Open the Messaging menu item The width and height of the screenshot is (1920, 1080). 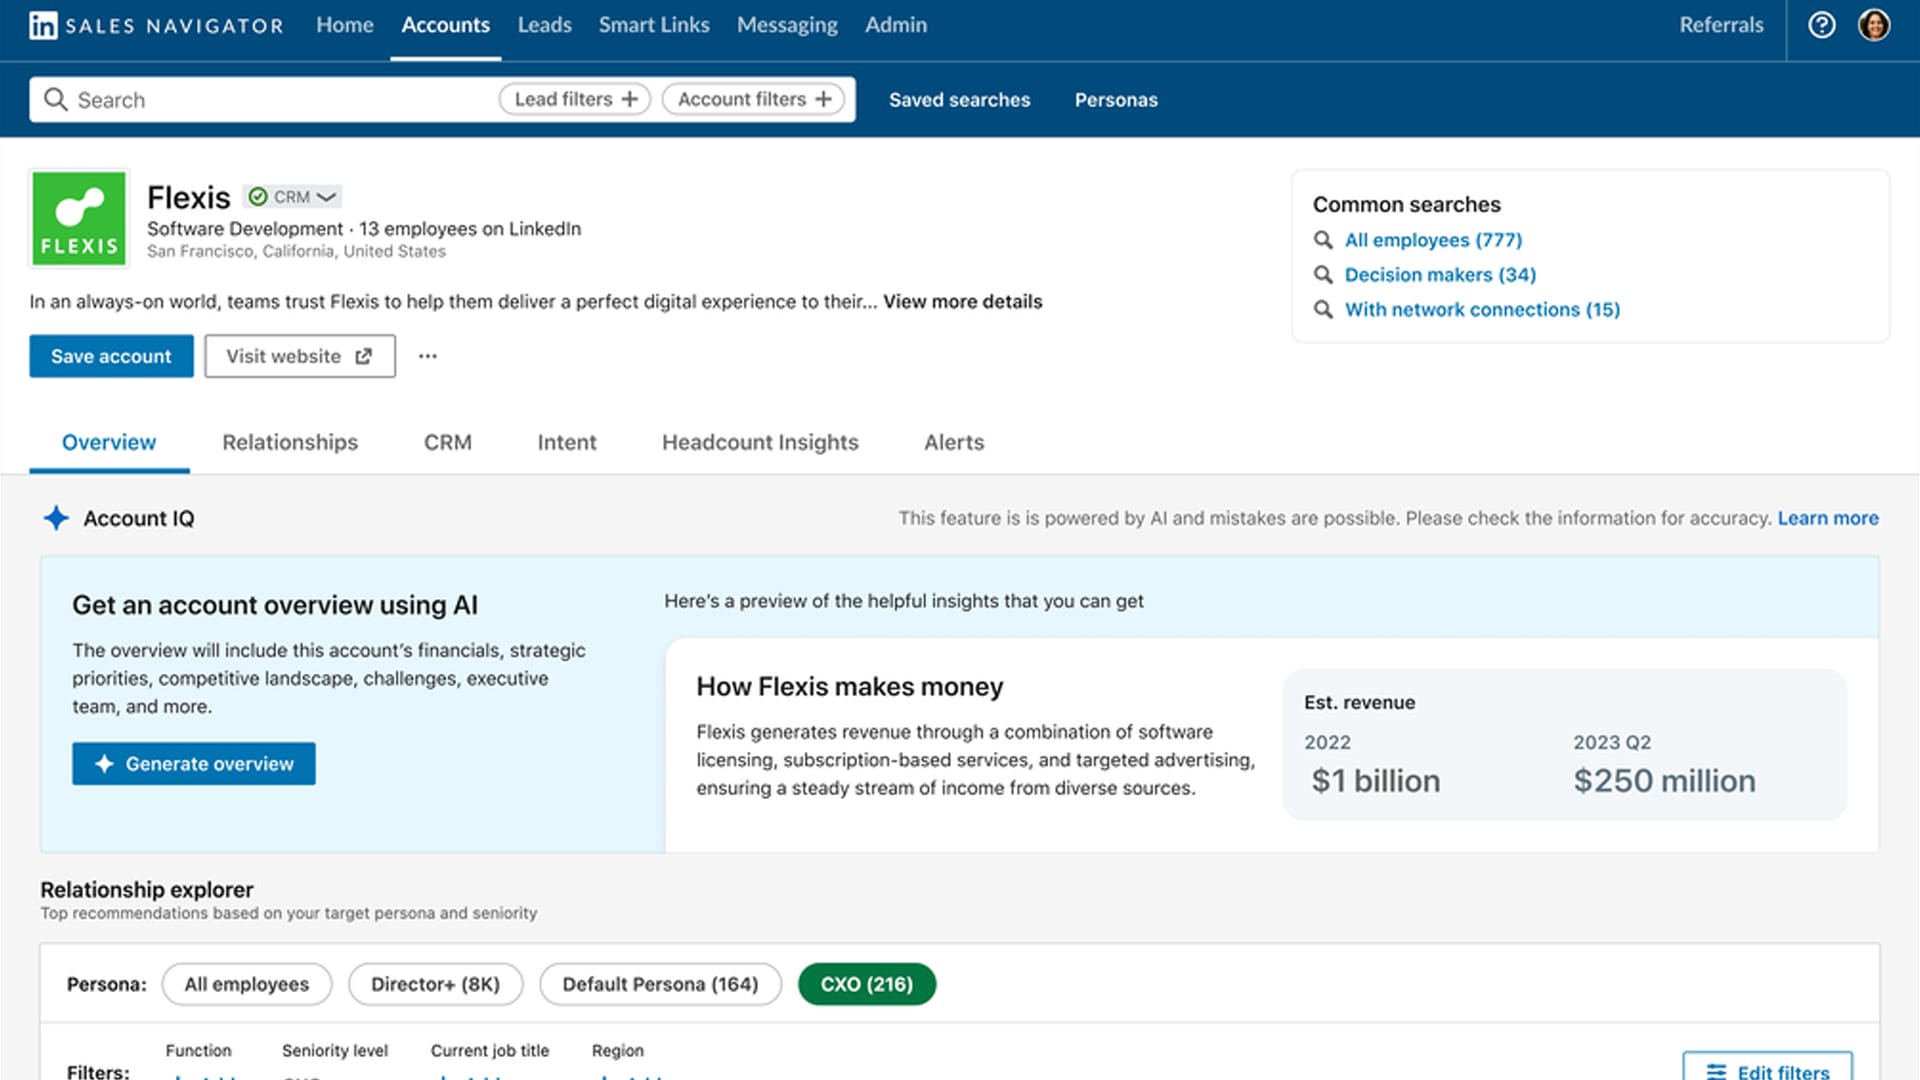[x=786, y=25]
